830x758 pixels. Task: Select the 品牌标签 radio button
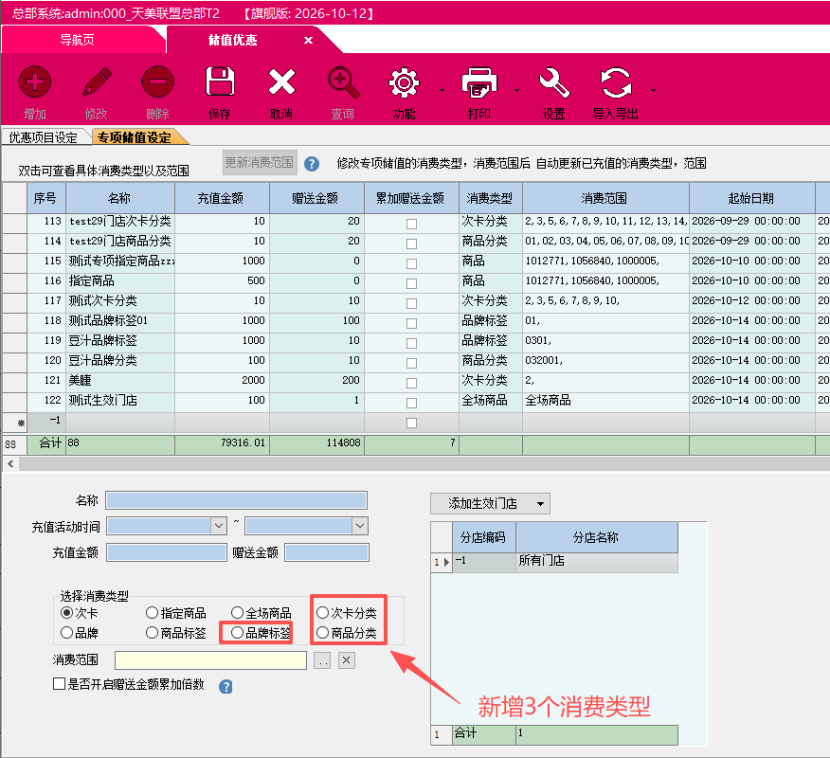click(237, 633)
